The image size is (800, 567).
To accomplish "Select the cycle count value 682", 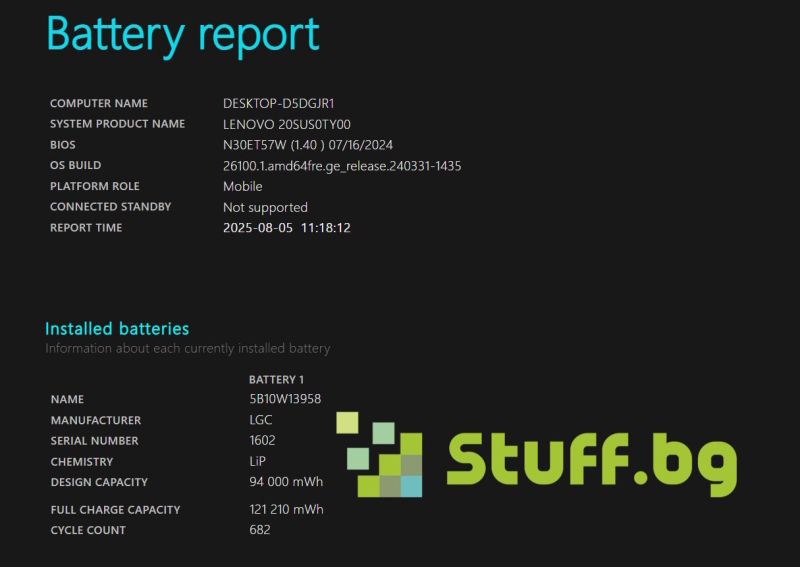I will coord(259,530).
